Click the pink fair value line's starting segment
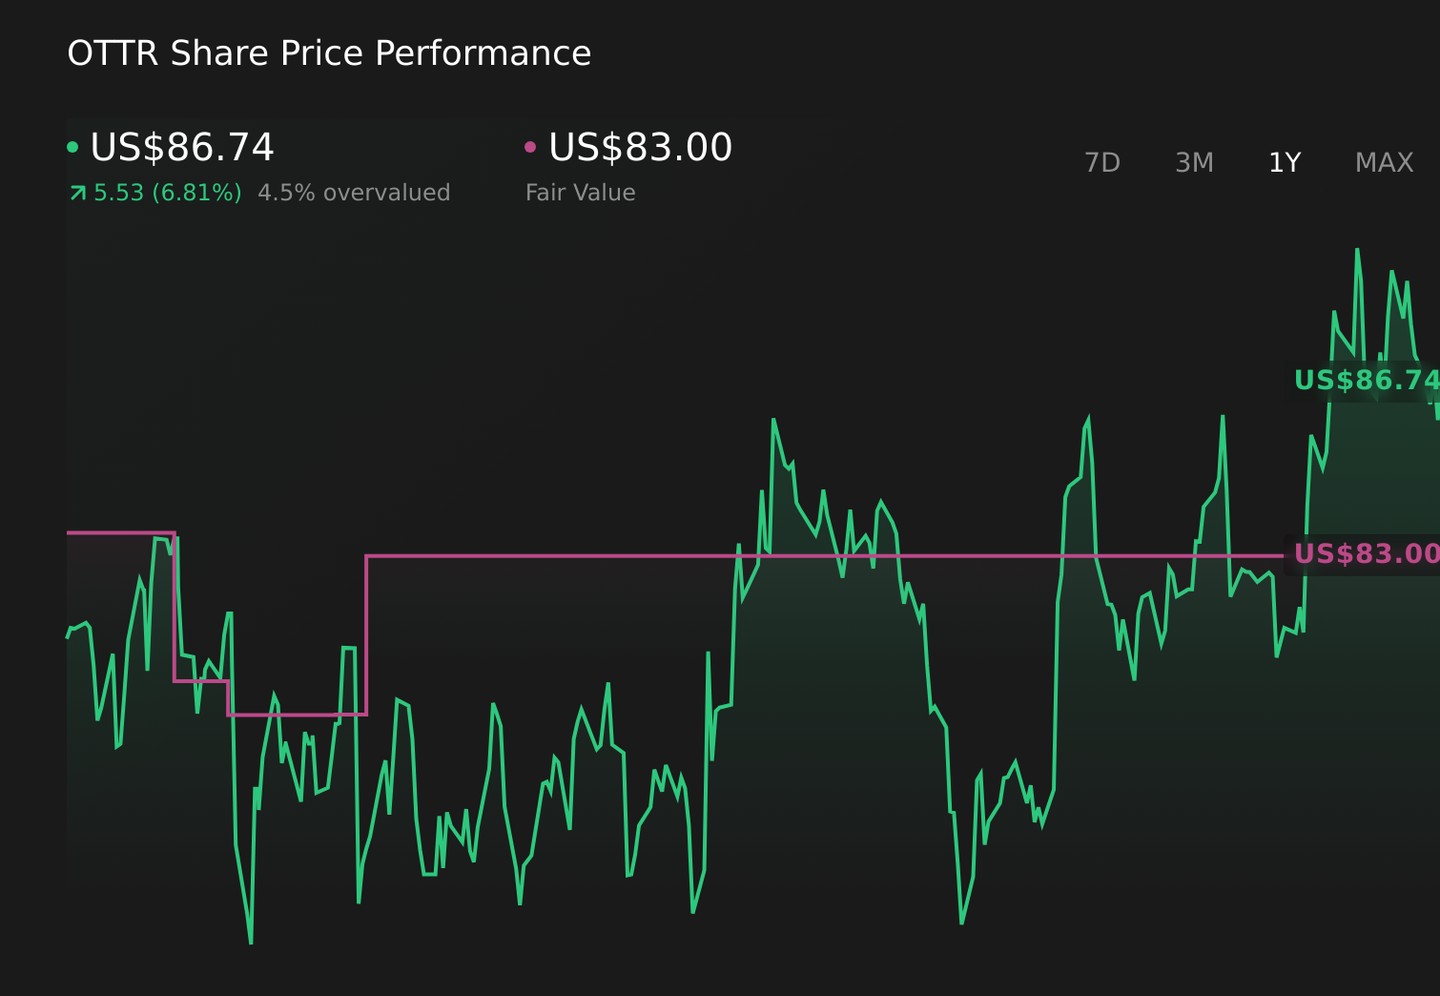Image resolution: width=1440 pixels, height=996 pixels. coord(120,533)
